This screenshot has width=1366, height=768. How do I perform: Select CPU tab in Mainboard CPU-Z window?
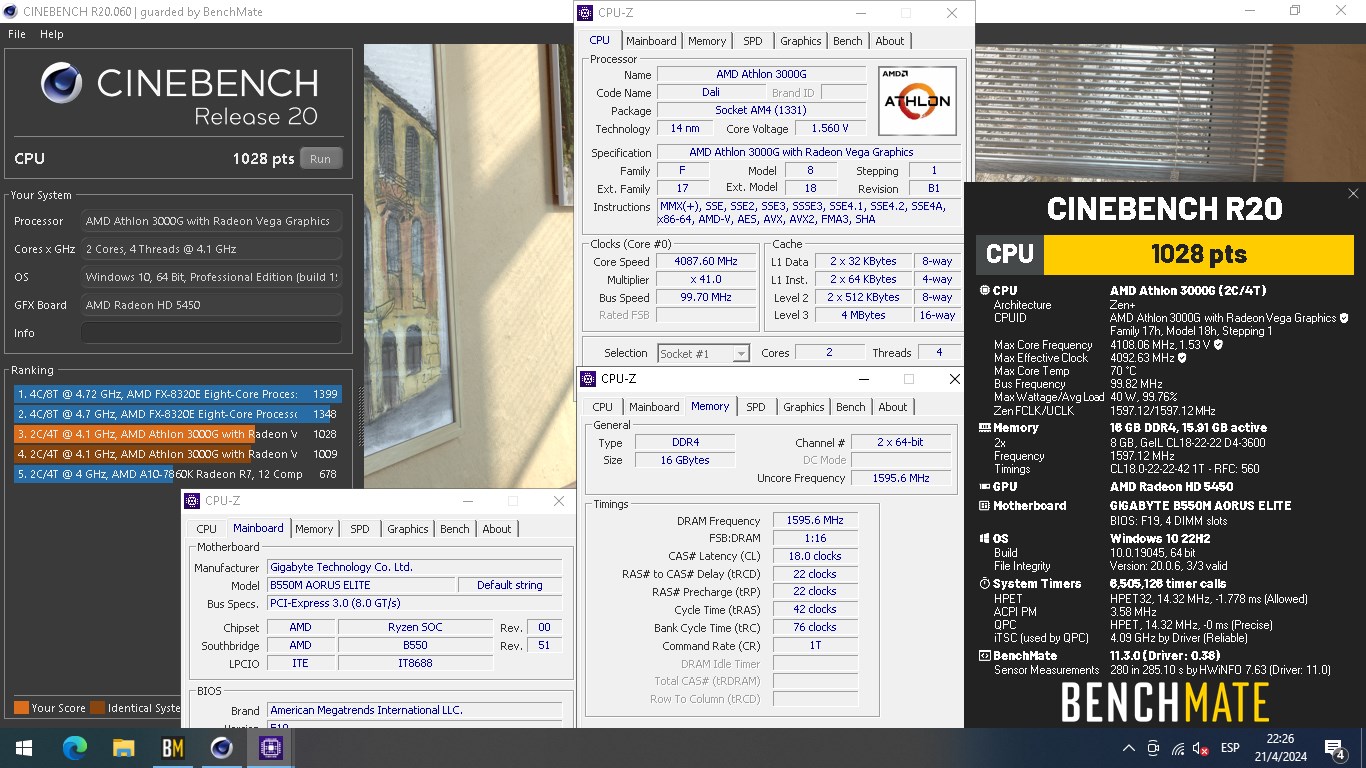(x=206, y=529)
